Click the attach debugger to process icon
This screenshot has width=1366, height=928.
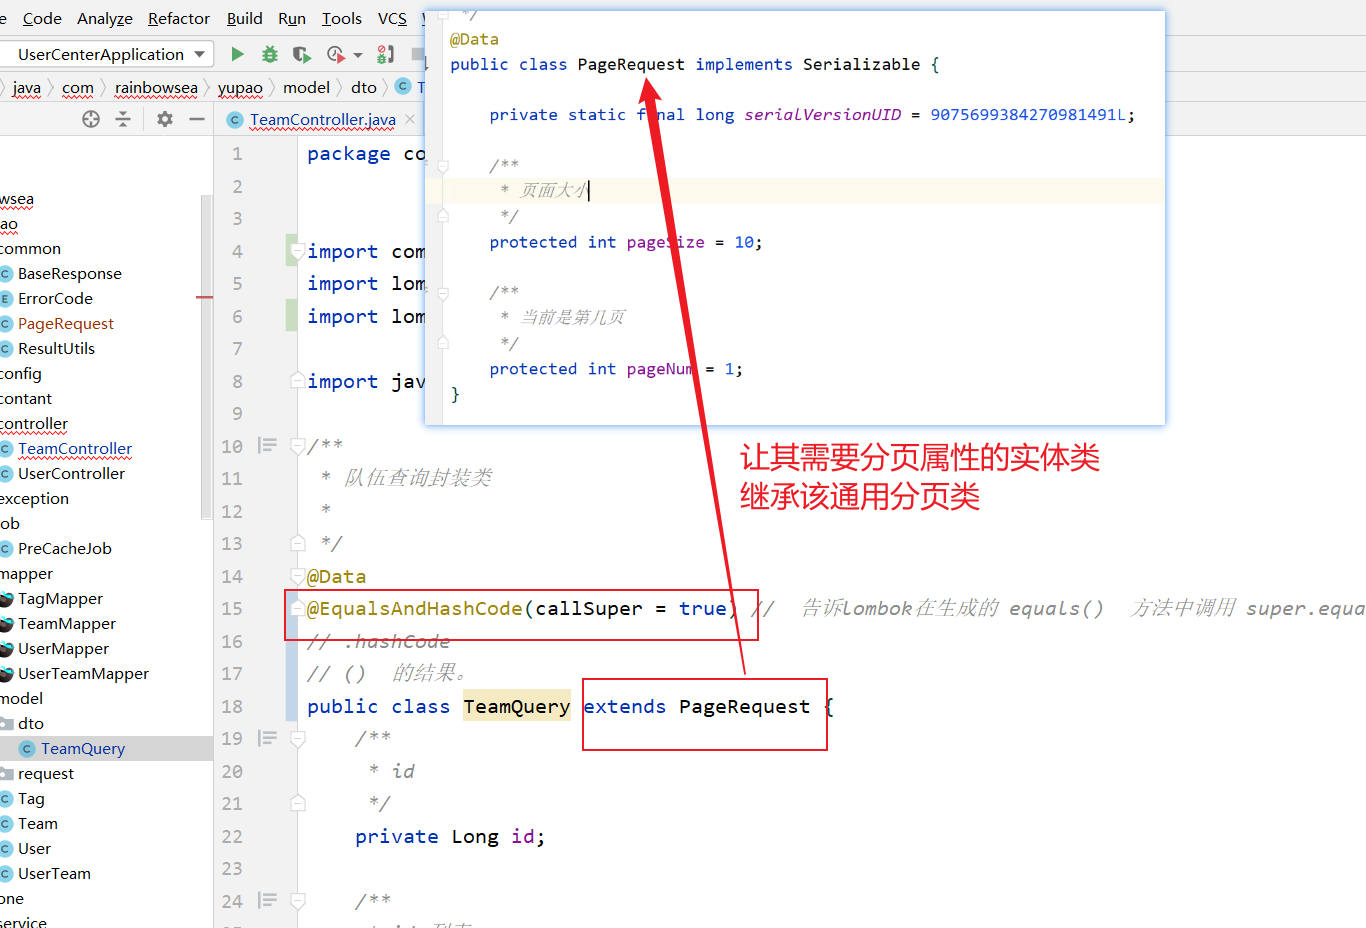coord(385,54)
